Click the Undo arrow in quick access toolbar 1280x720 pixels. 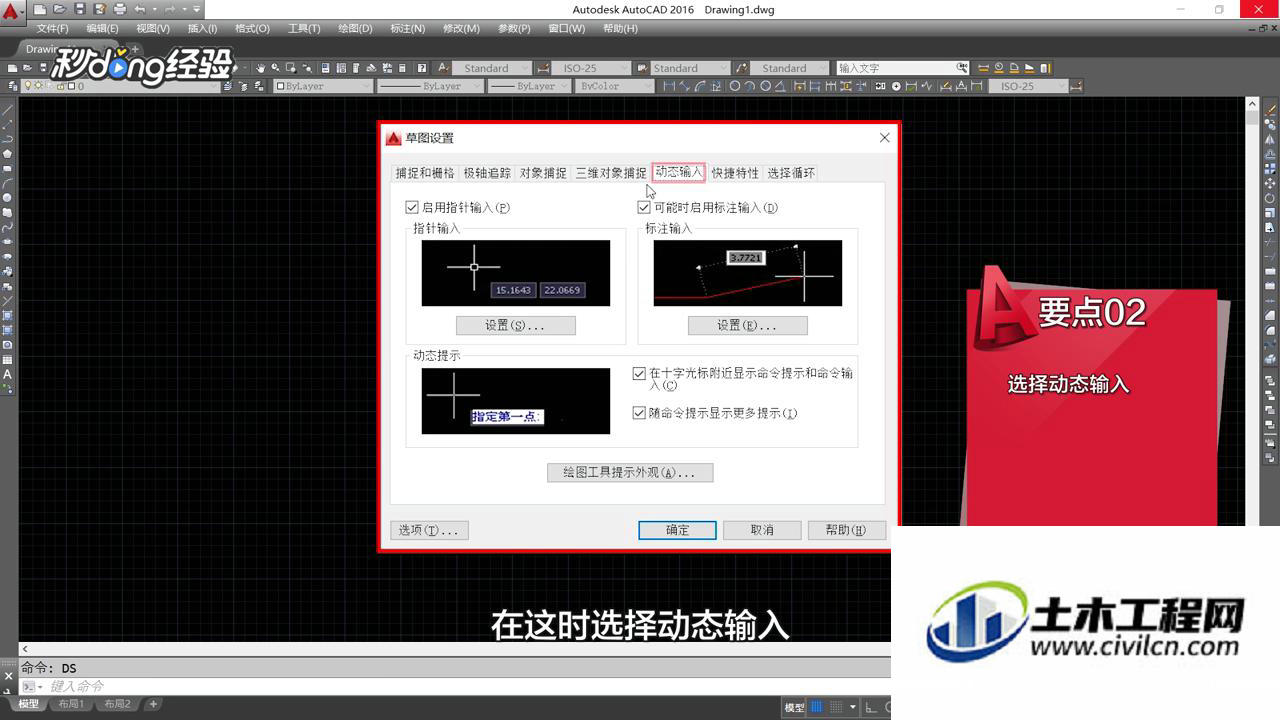(139, 9)
